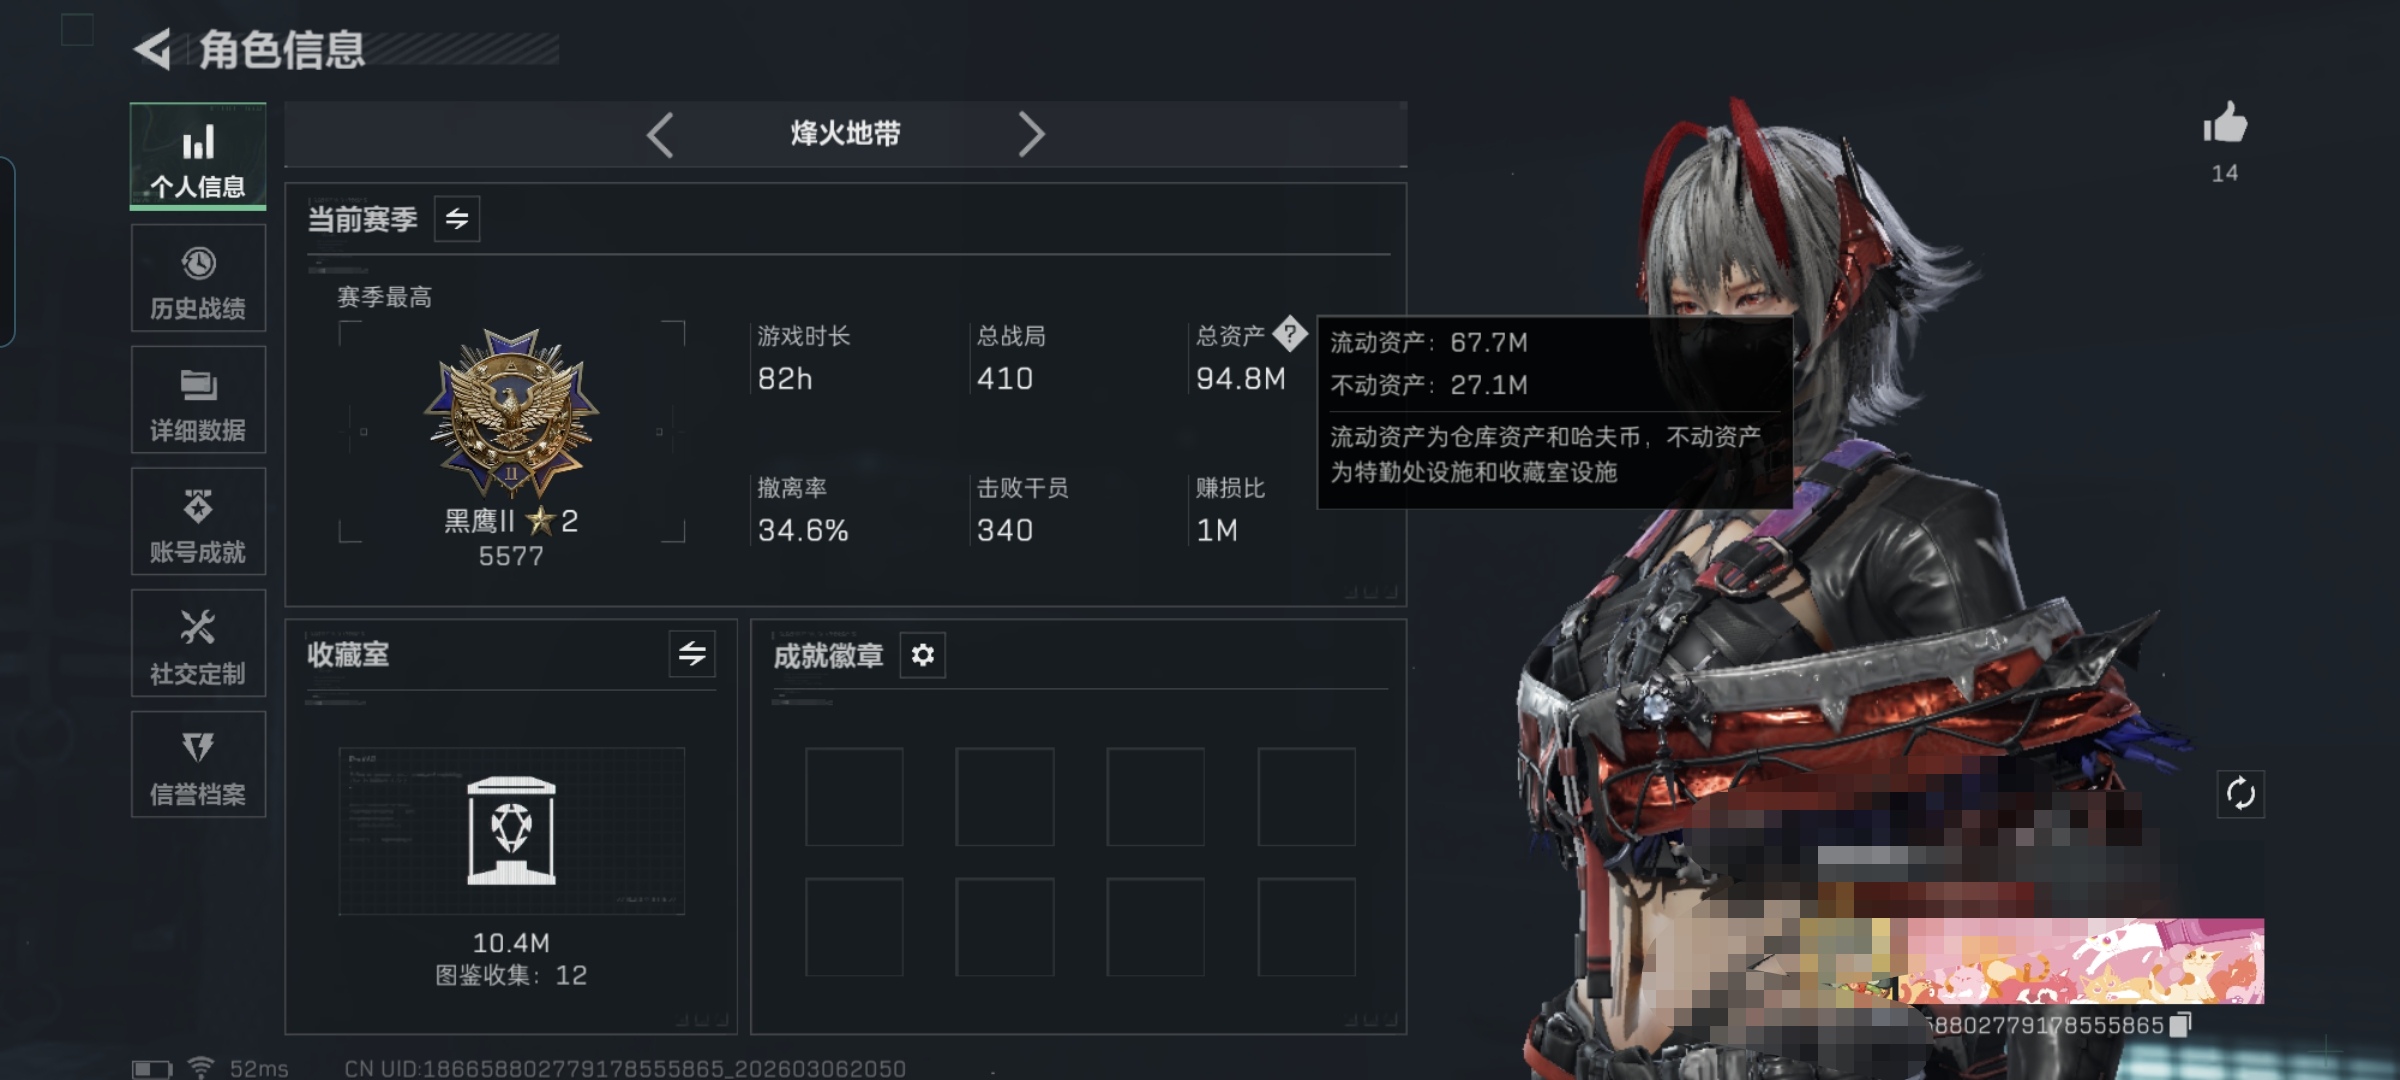Click the 收藏室 trophy display icon
This screenshot has height=1080, width=2400.
(511, 830)
